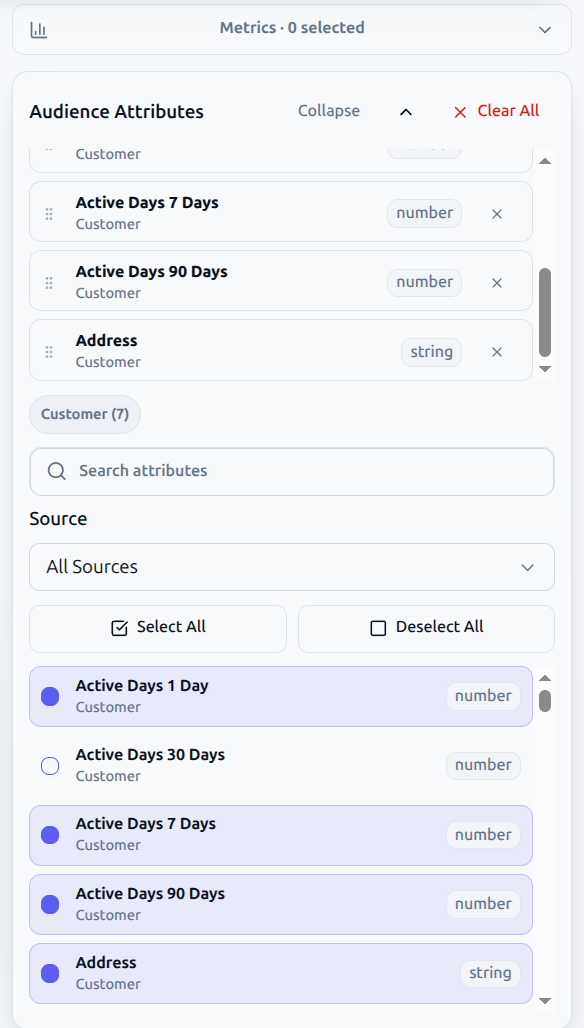Remove Active Days 90 Days attribute

click(497, 283)
